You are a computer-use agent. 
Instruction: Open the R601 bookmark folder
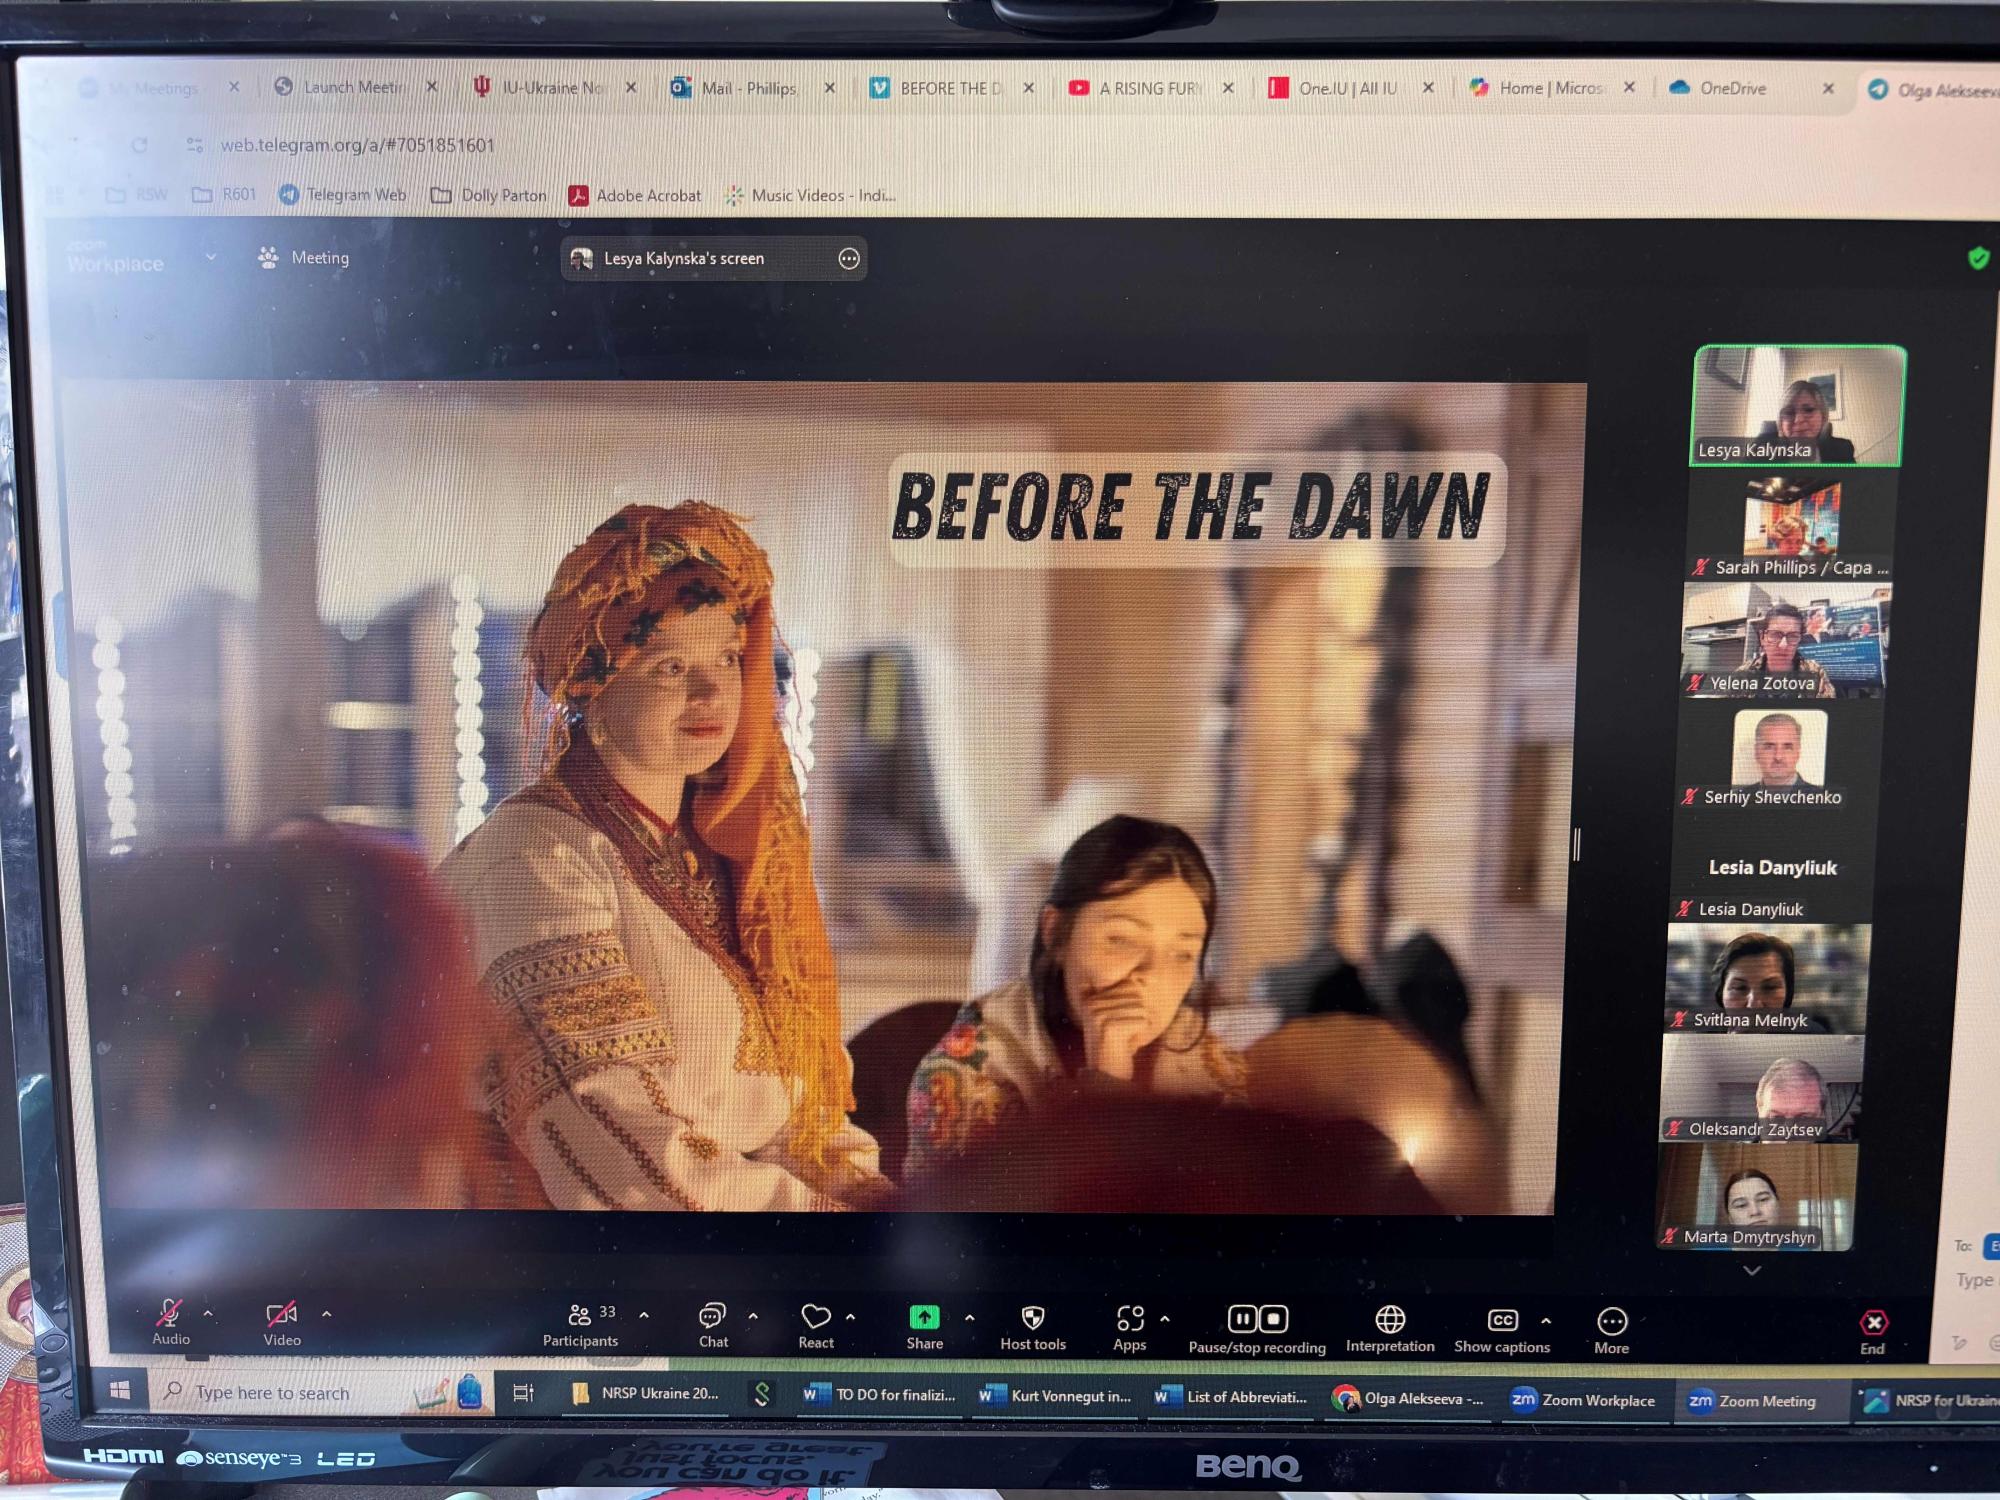pyautogui.click(x=225, y=194)
